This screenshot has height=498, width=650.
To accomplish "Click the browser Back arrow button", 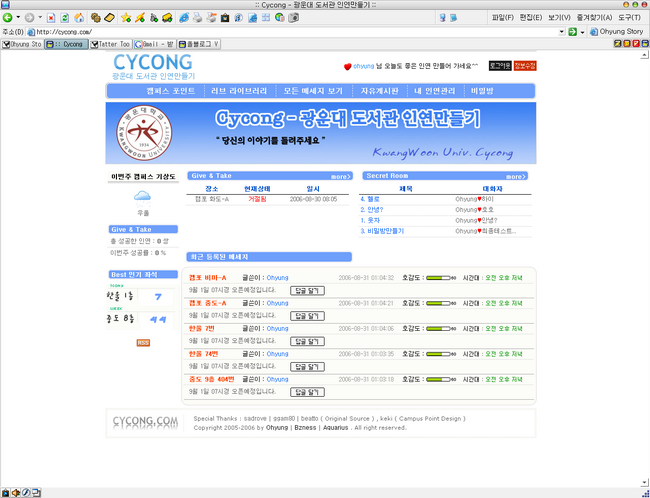I will 8,18.
